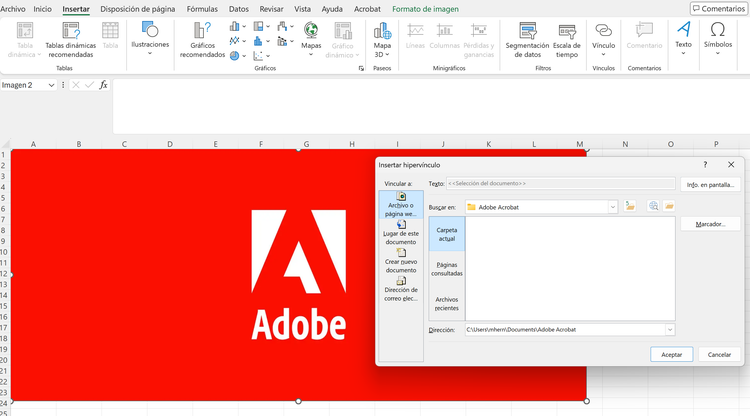The image size is (750, 416).
Task: Select Lugar de este documento link type
Action: point(401,232)
